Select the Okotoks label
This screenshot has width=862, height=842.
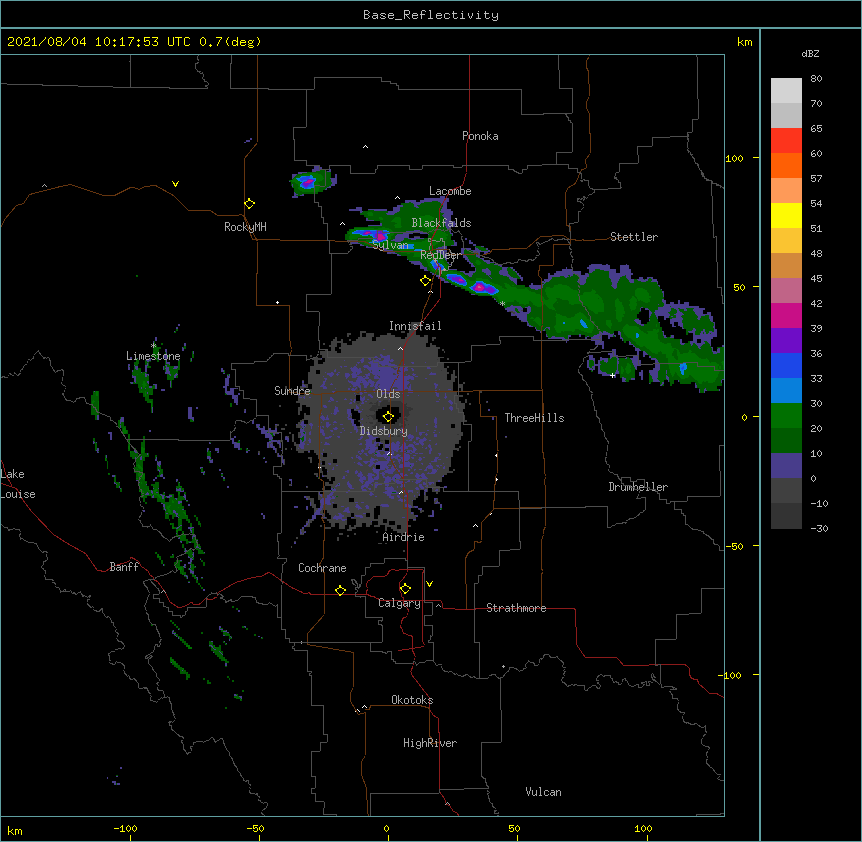click(412, 700)
